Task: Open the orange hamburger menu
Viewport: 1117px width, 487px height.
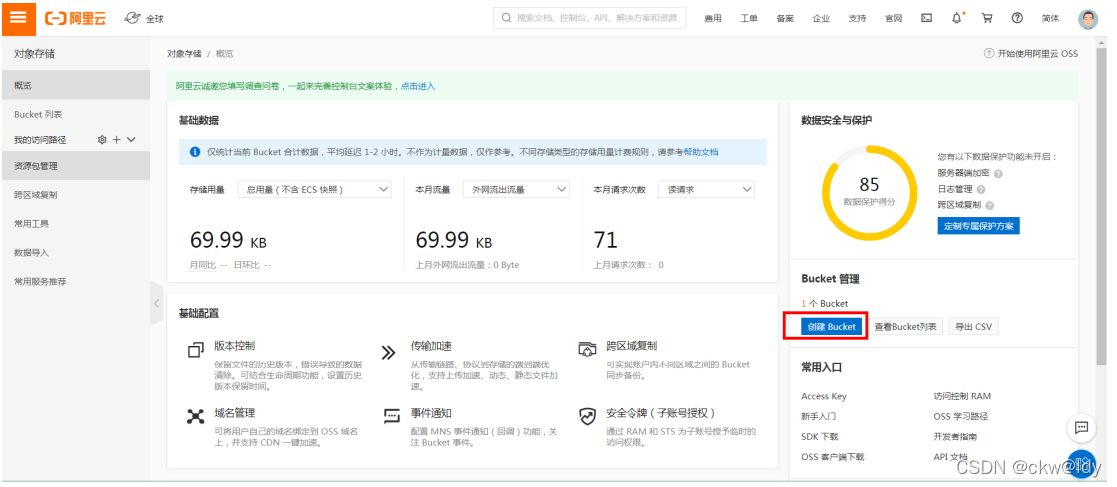Action: (x=19, y=18)
